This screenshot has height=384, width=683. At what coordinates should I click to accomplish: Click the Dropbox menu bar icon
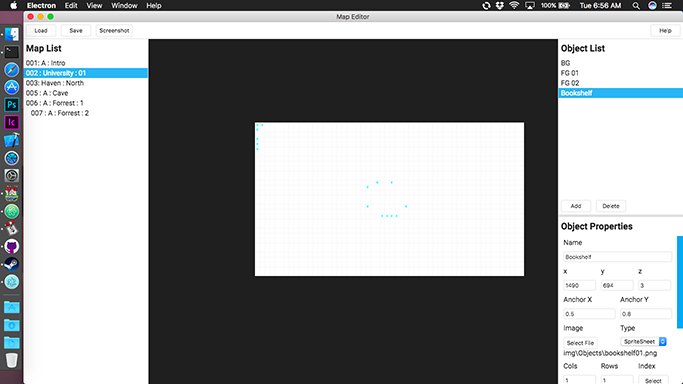point(500,5)
